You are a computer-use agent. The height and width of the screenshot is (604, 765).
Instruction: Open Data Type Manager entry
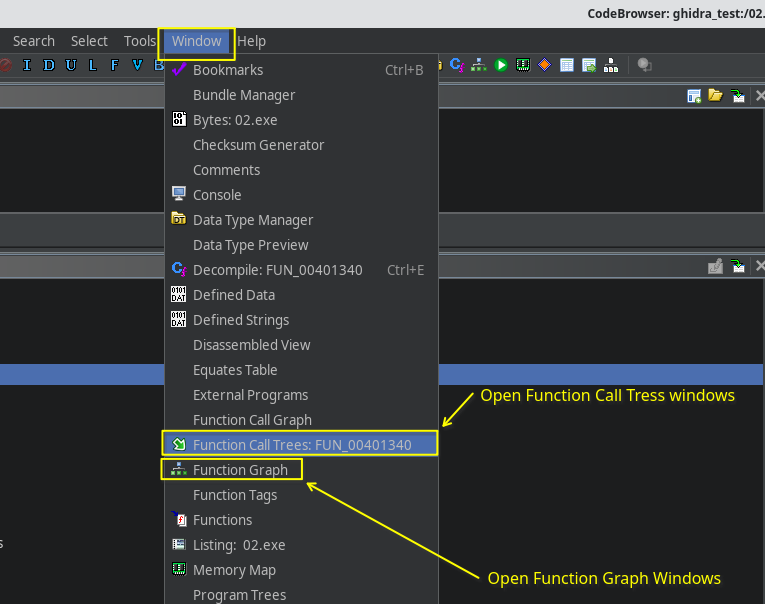(x=301, y=220)
